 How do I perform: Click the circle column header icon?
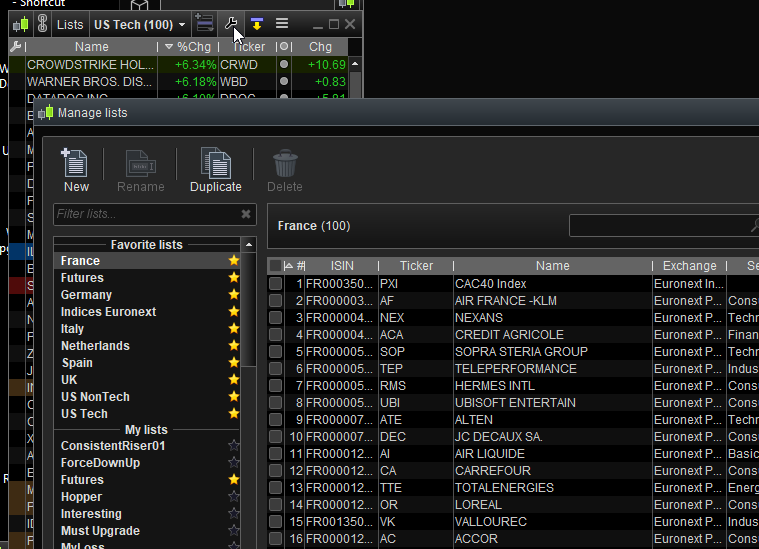284,46
